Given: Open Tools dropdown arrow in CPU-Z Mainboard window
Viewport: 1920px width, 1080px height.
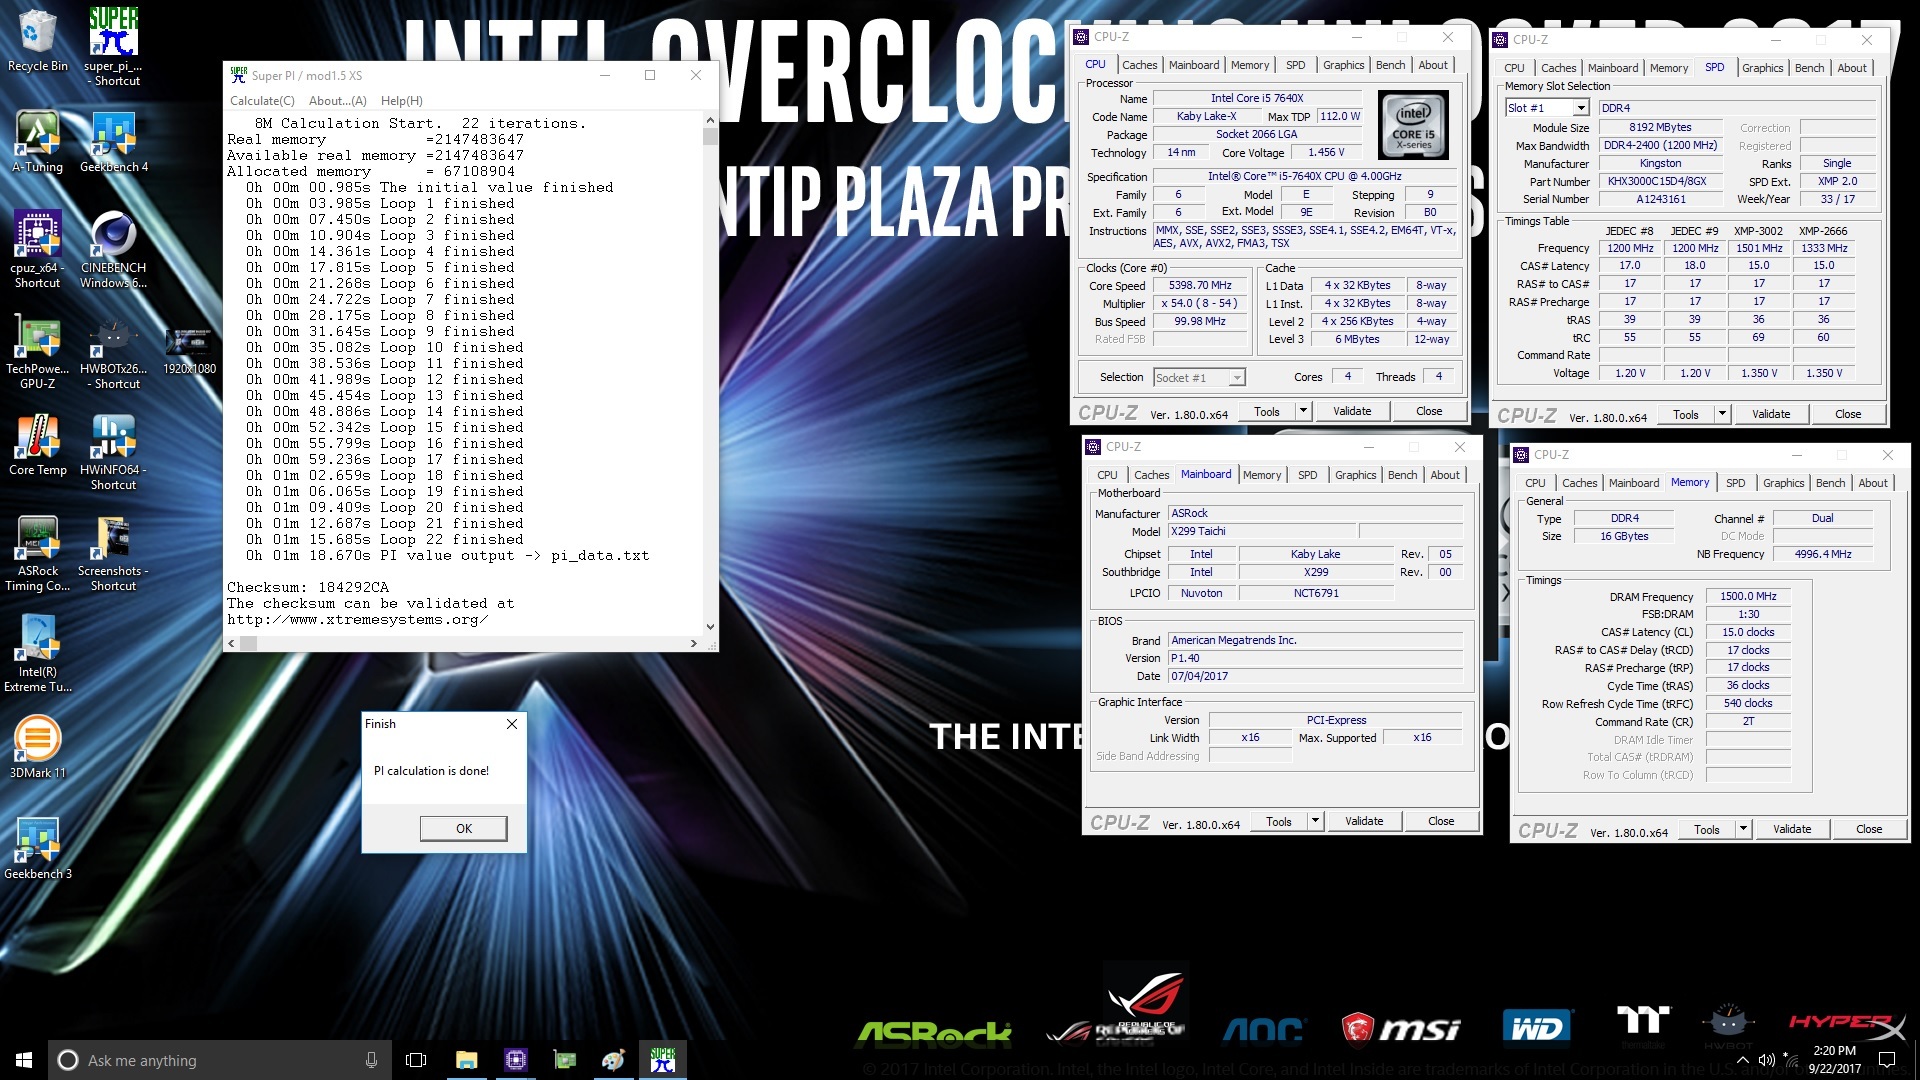Looking at the screenshot, I should [x=1314, y=821].
